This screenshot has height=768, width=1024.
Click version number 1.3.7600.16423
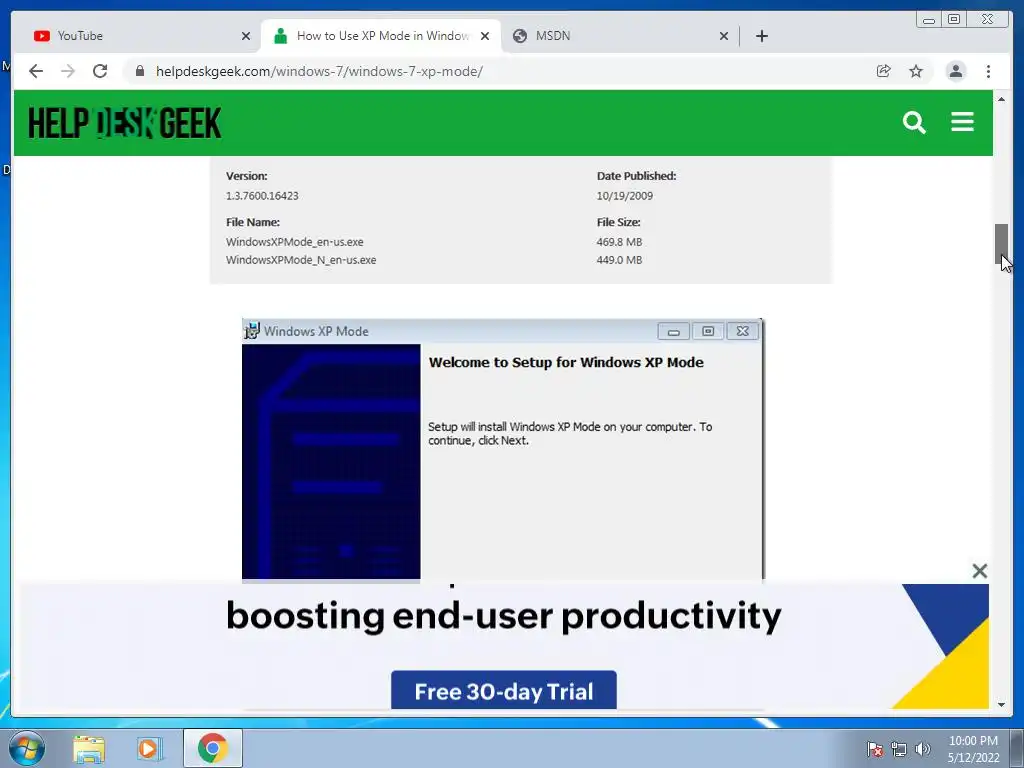[262, 196]
